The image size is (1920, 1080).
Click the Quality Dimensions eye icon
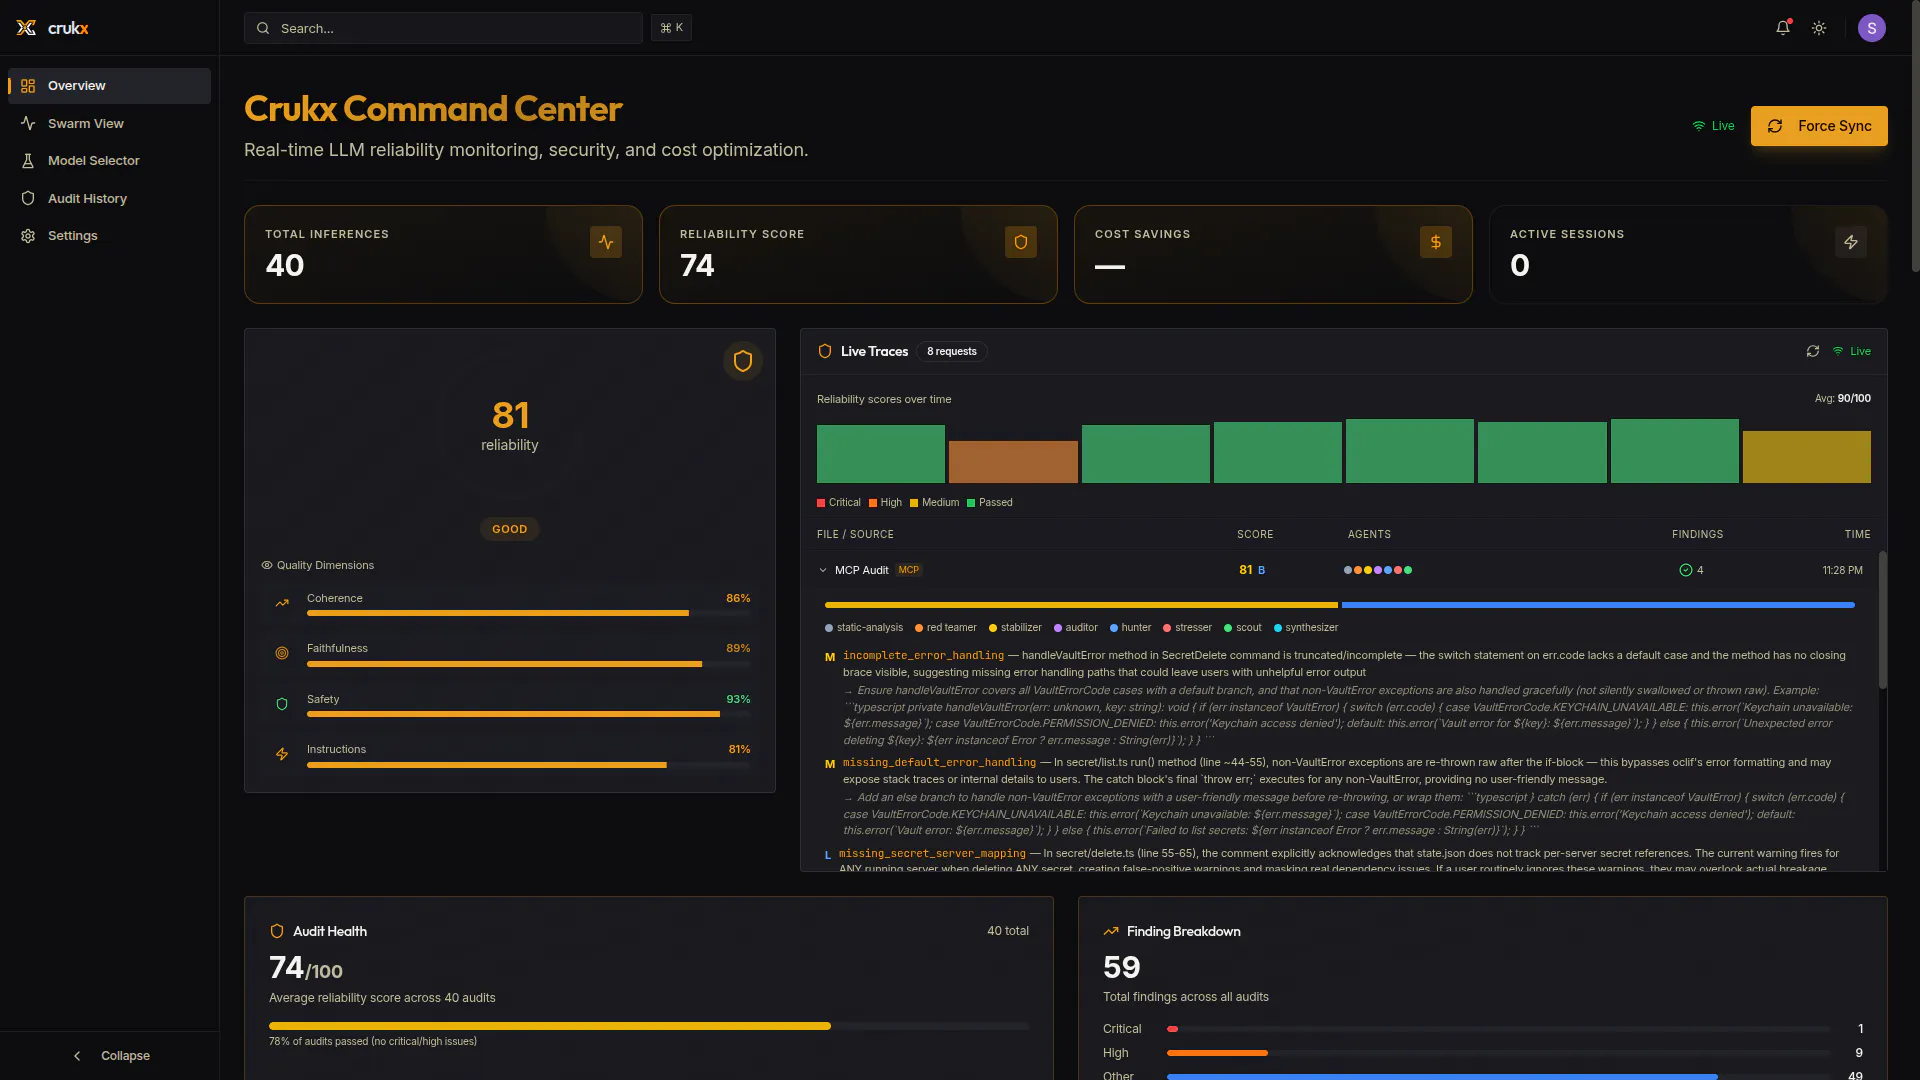(x=267, y=565)
